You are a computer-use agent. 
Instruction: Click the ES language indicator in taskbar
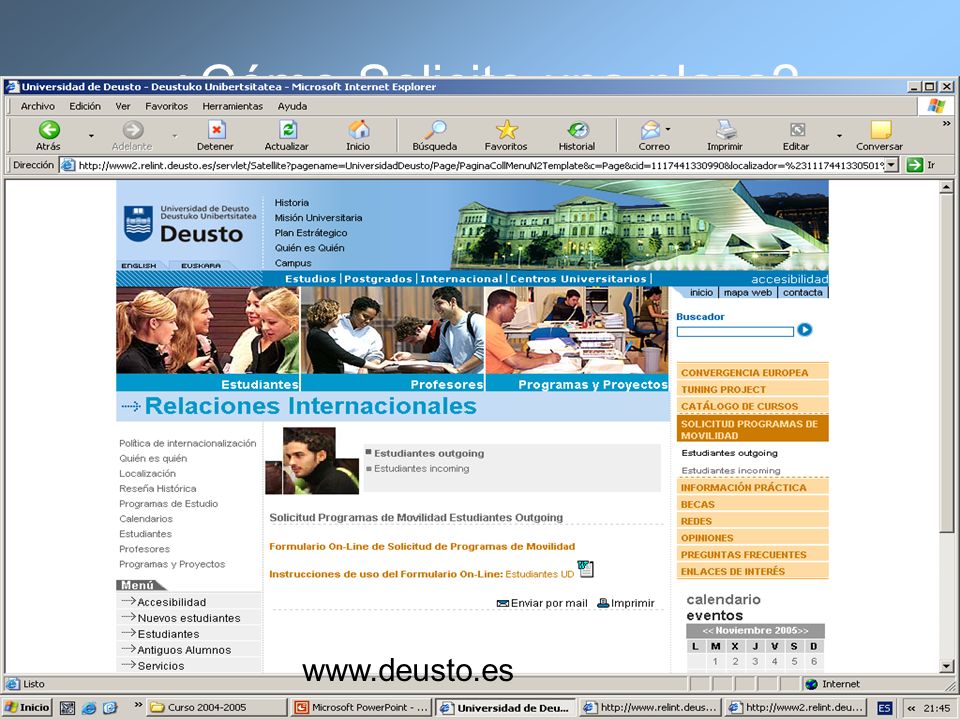(884, 708)
